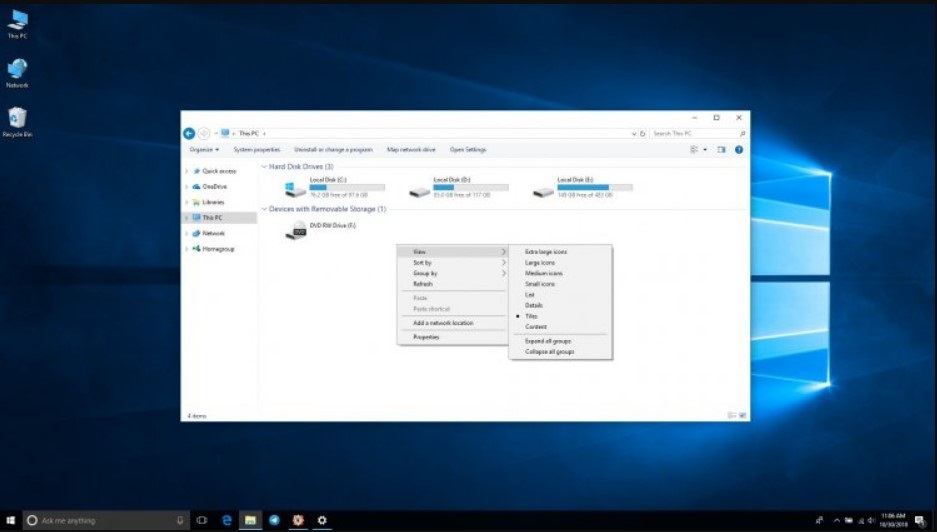Select Details view option
The image size is (937, 532).
tap(534, 305)
